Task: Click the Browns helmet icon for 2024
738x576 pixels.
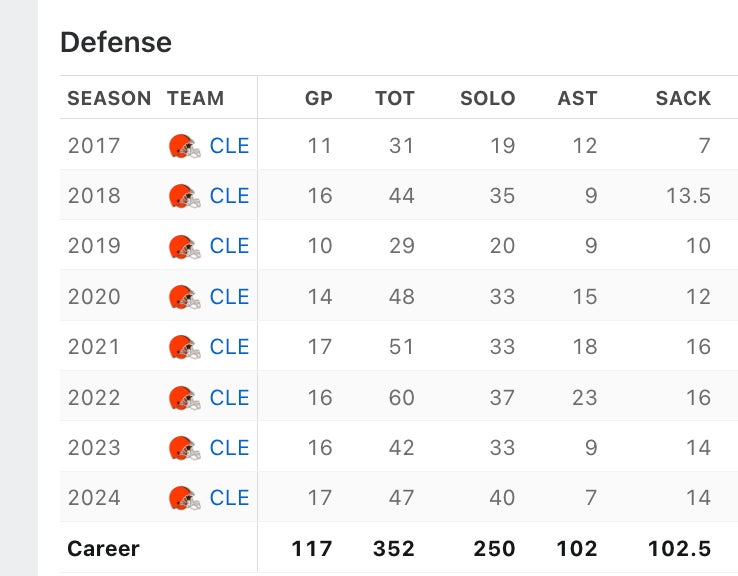Action: coord(184,498)
